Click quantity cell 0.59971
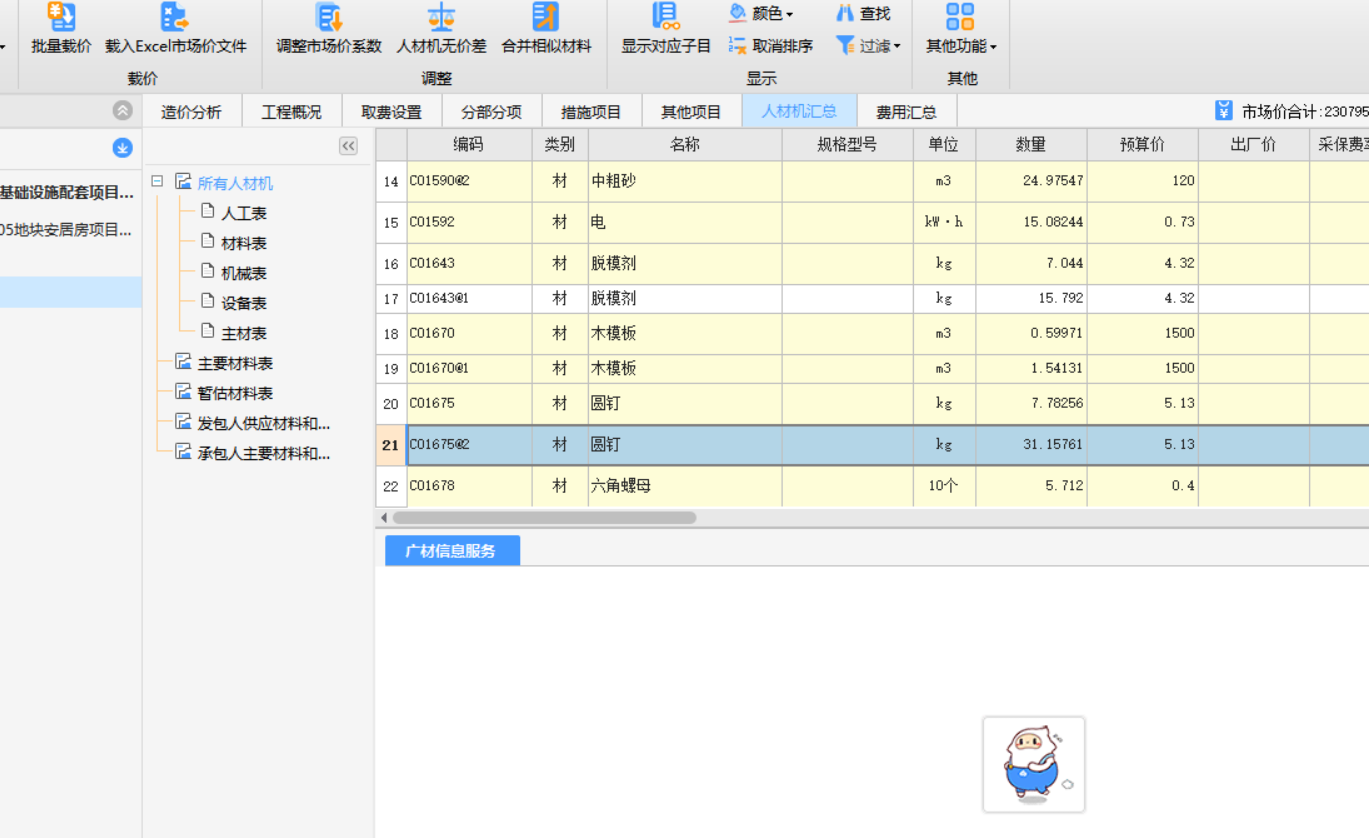This screenshot has height=838, width=1369. tap(1031, 333)
